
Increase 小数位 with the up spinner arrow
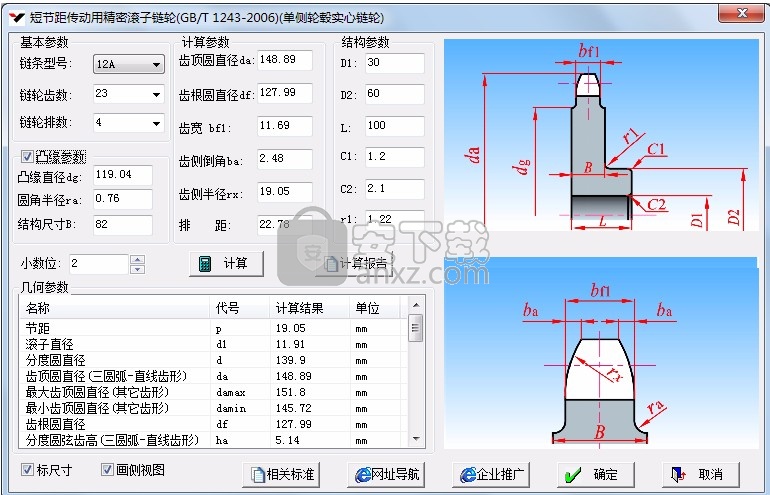[138, 259]
